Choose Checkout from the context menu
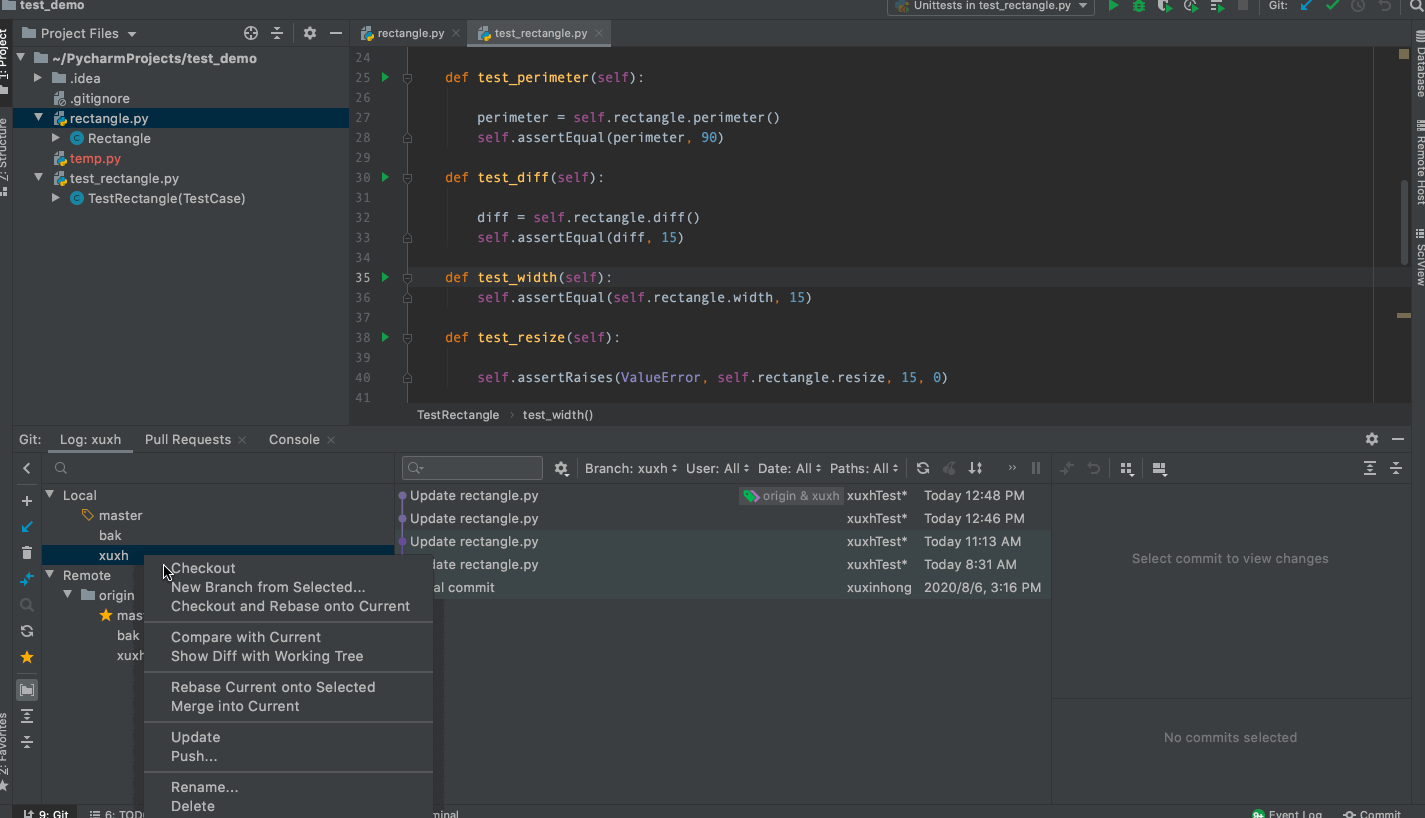1425x818 pixels. [x=203, y=568]
